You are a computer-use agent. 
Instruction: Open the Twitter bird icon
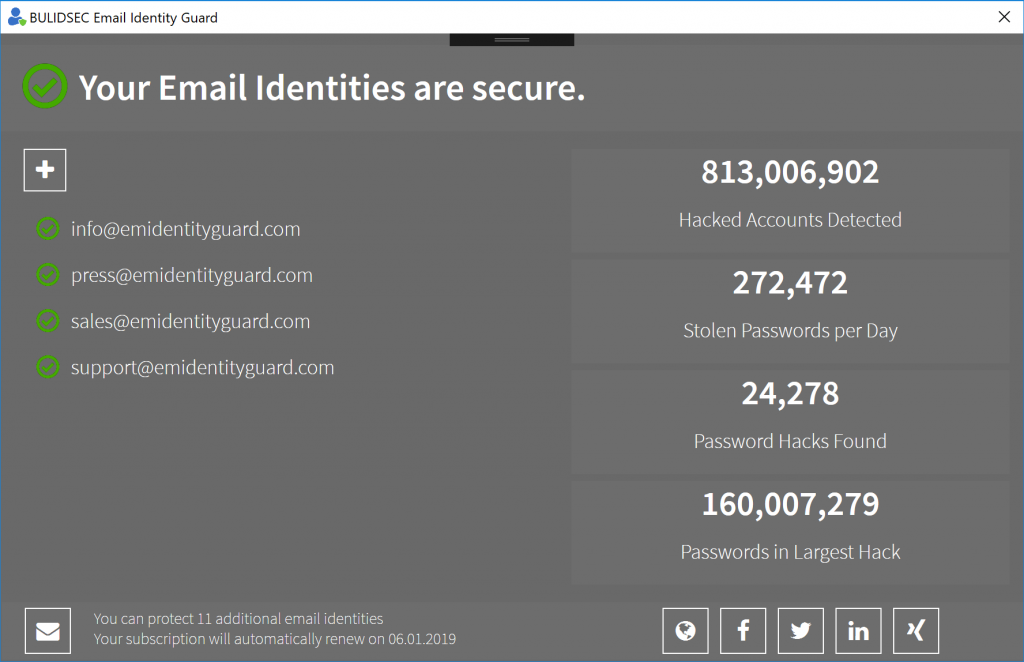(801, 631)
